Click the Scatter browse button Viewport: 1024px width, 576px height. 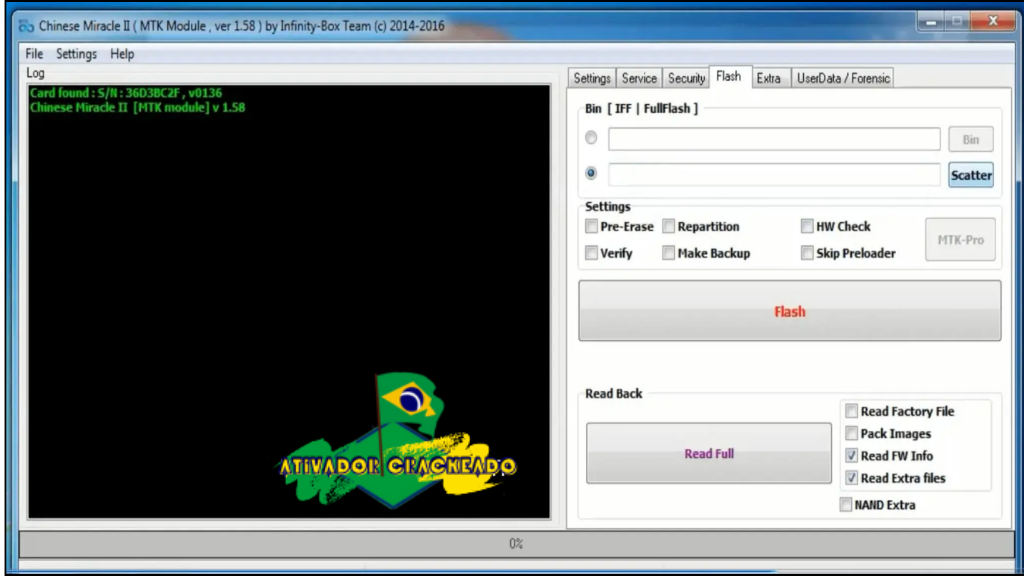click(x=971, y=175)
